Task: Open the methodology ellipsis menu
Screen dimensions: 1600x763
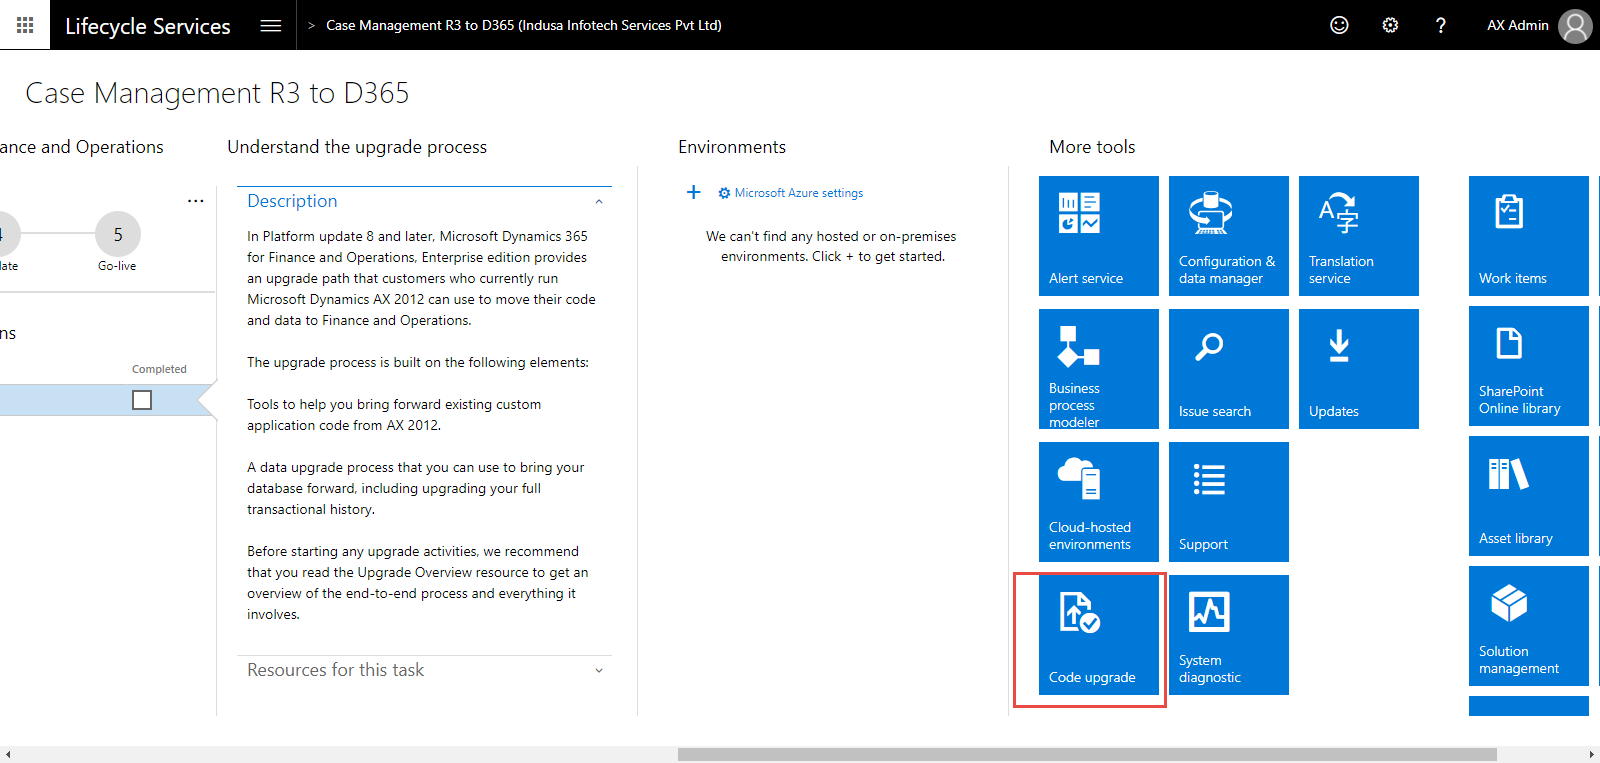Action: tap(195, 201)
